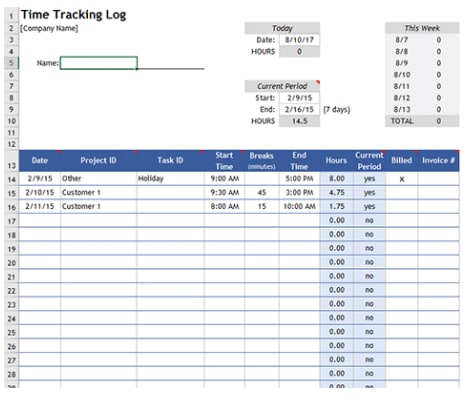Select the 2/10/15 date cell

[40, 193]
